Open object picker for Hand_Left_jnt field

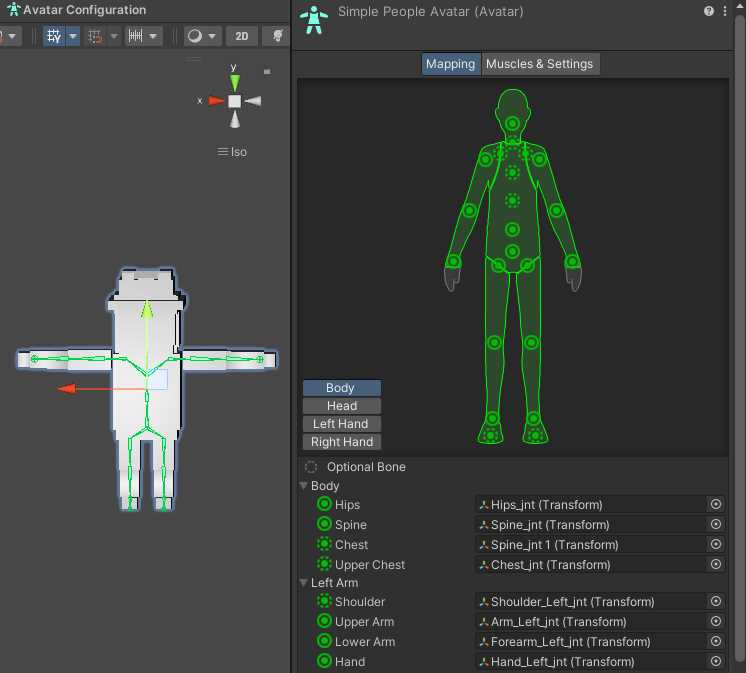(716, 661)
